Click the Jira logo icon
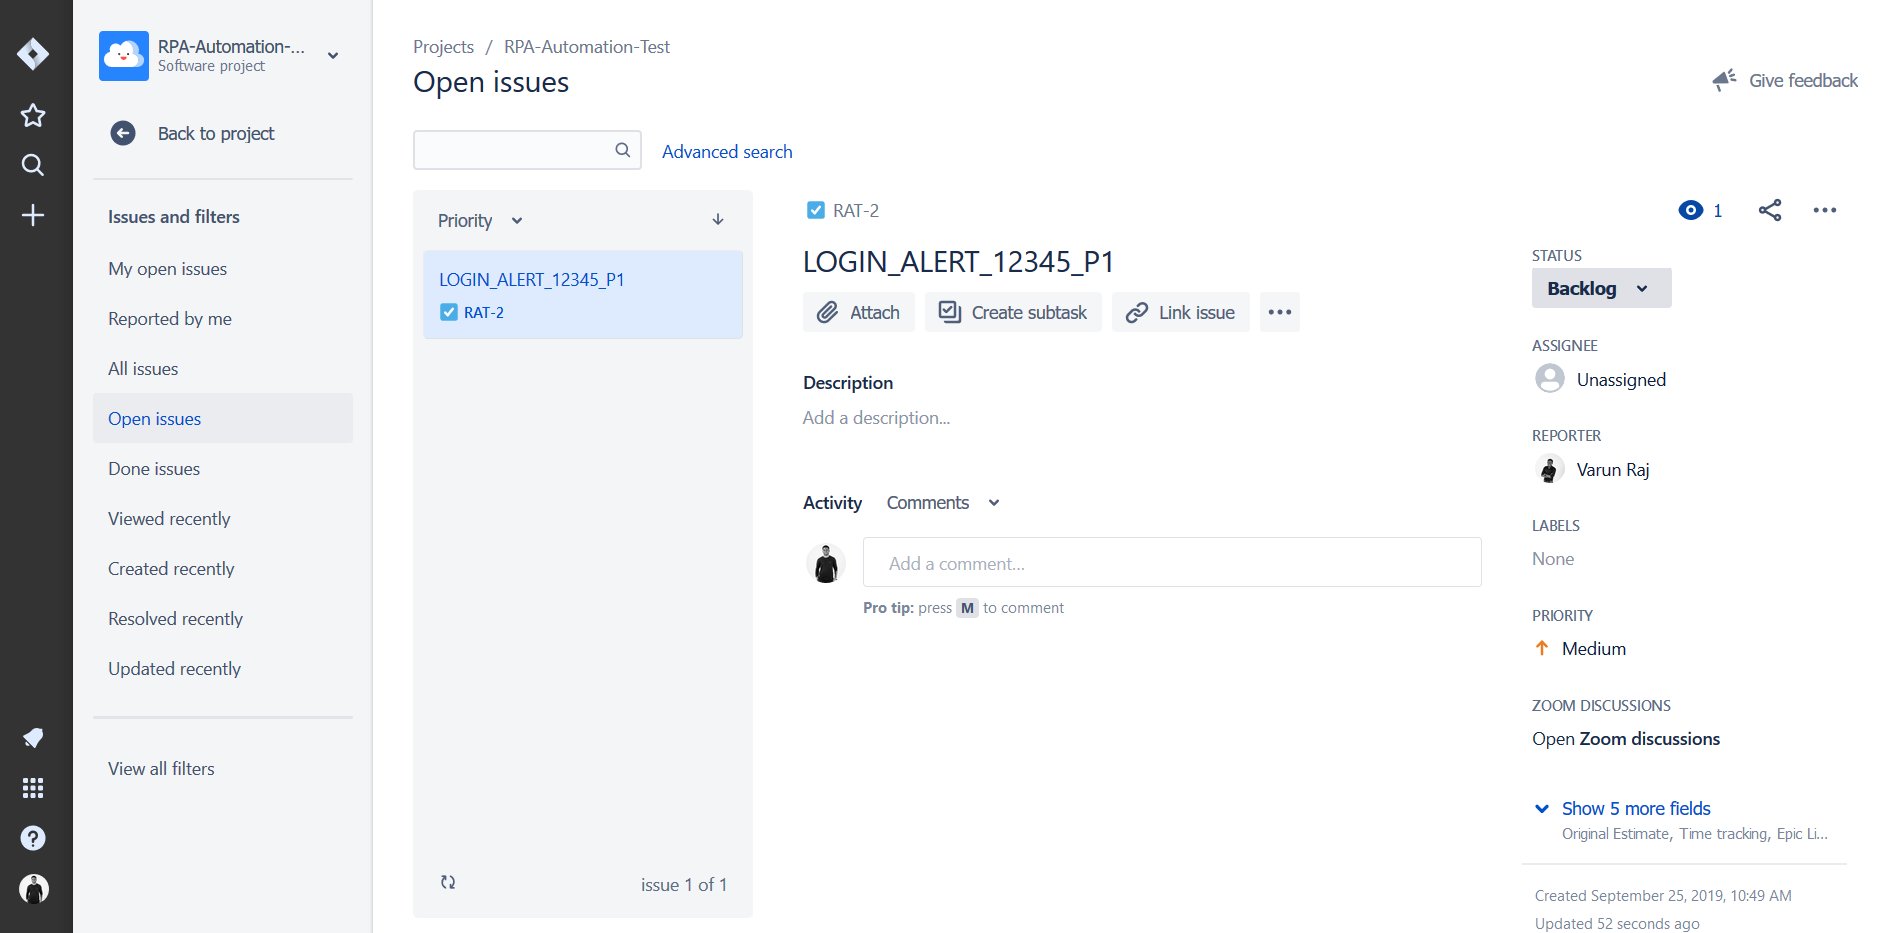Image resolution: width=1893 pixels, height=933 pixels. point(33,54)
